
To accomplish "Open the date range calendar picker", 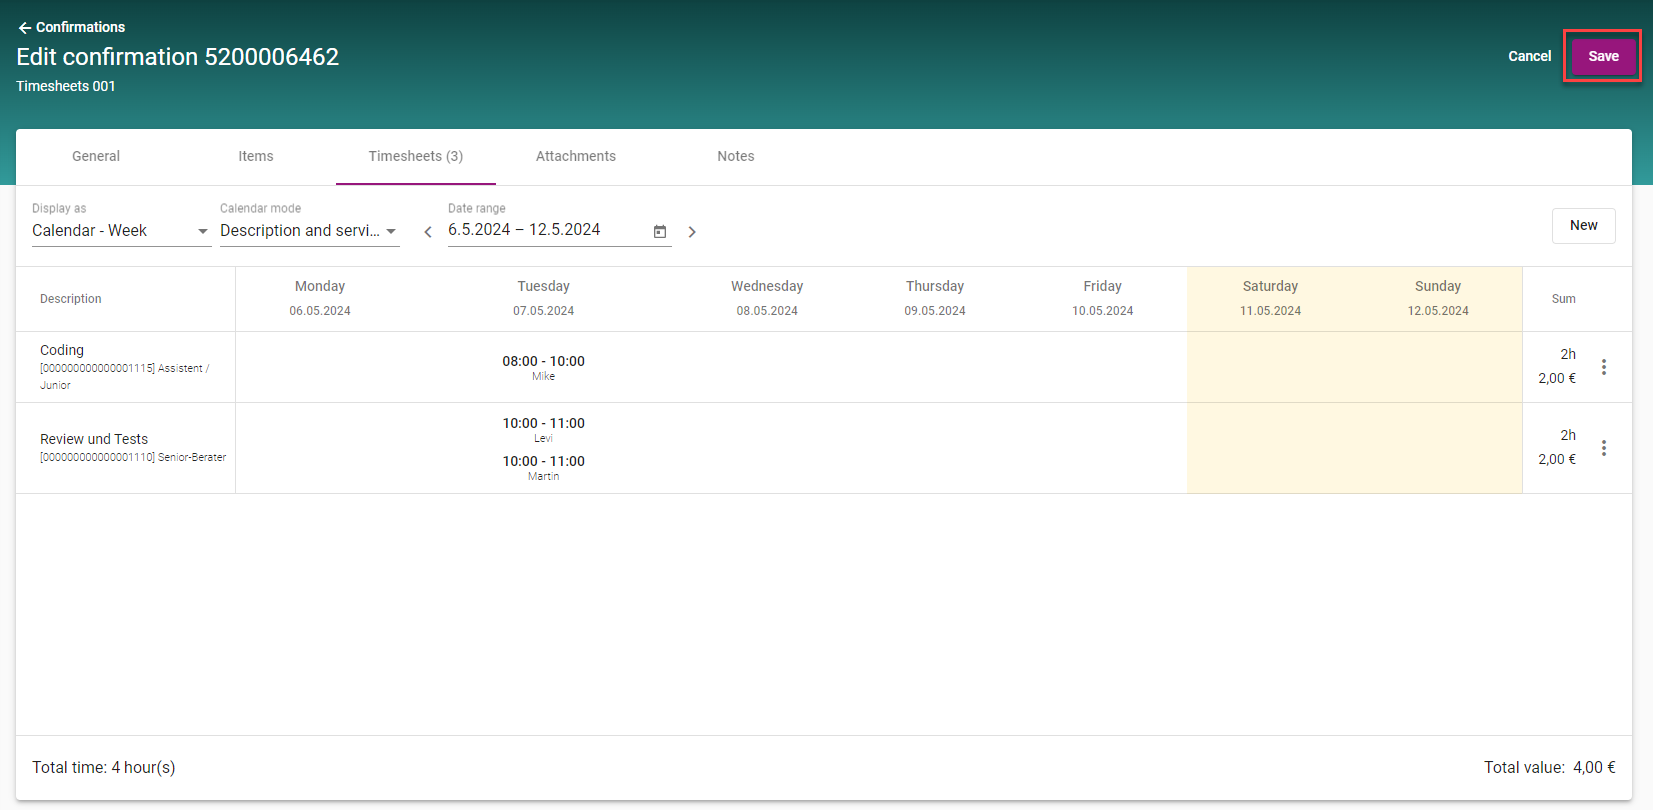I will pyautogui.click(x=660, y=231).
